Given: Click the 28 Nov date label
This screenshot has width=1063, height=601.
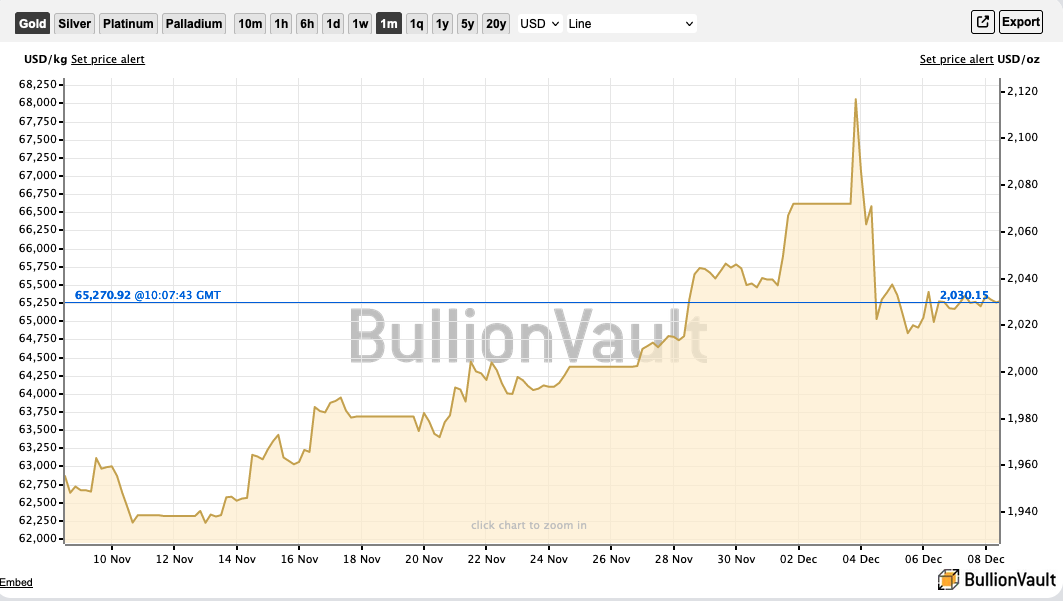Looking at the screenshot, I should 674,559.
